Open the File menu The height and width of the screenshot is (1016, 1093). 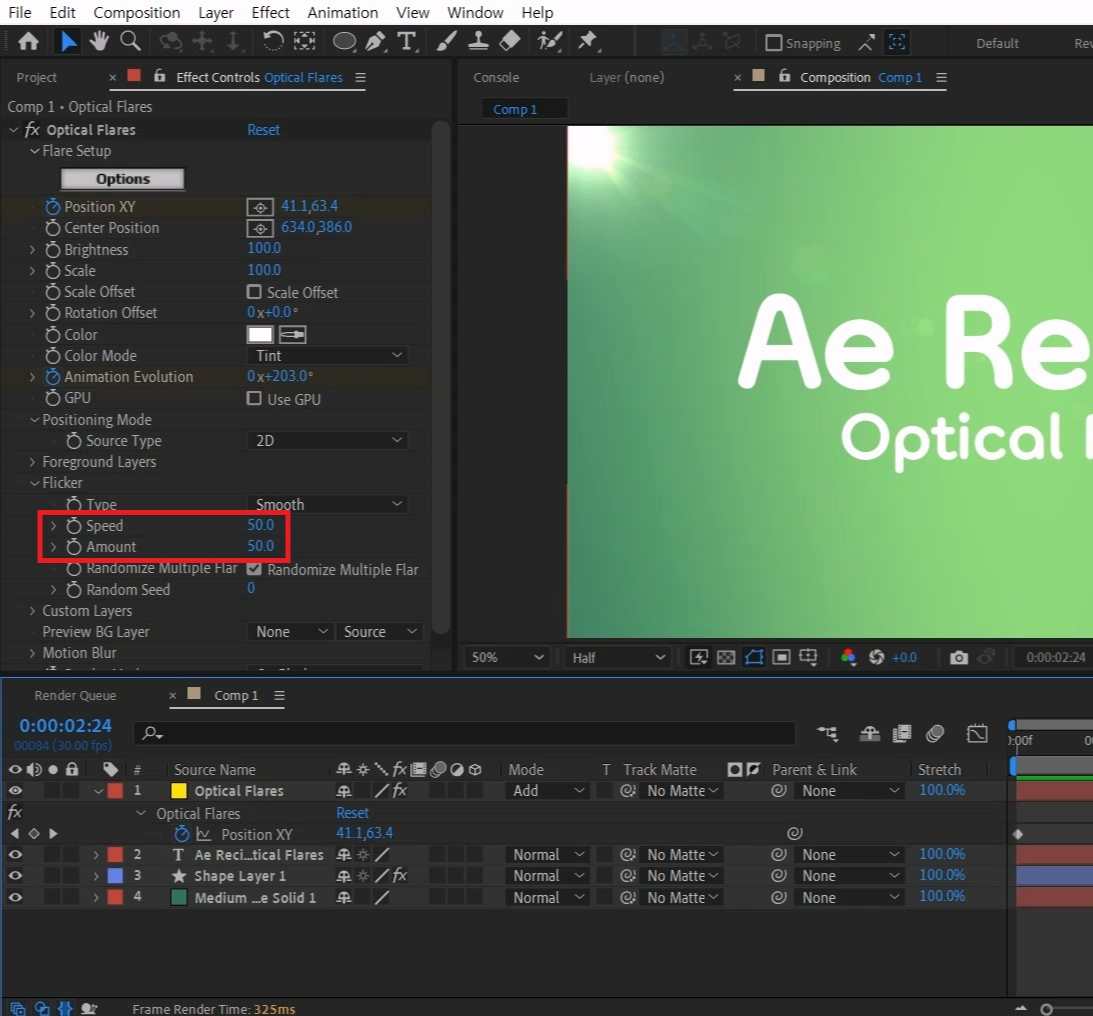click(20, 13)
